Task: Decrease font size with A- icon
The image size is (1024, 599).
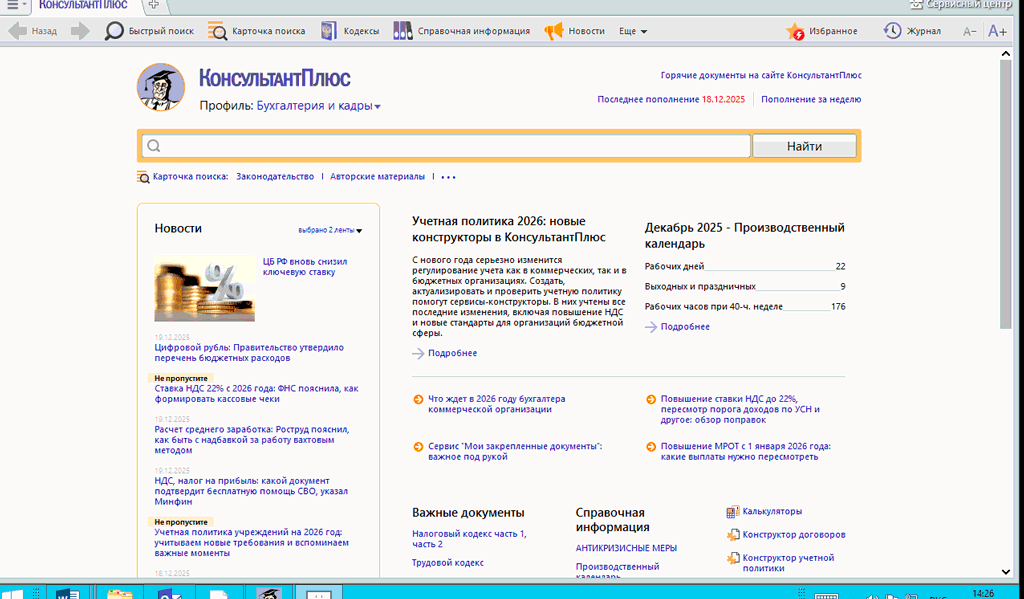Action: (x=969, y=31)
